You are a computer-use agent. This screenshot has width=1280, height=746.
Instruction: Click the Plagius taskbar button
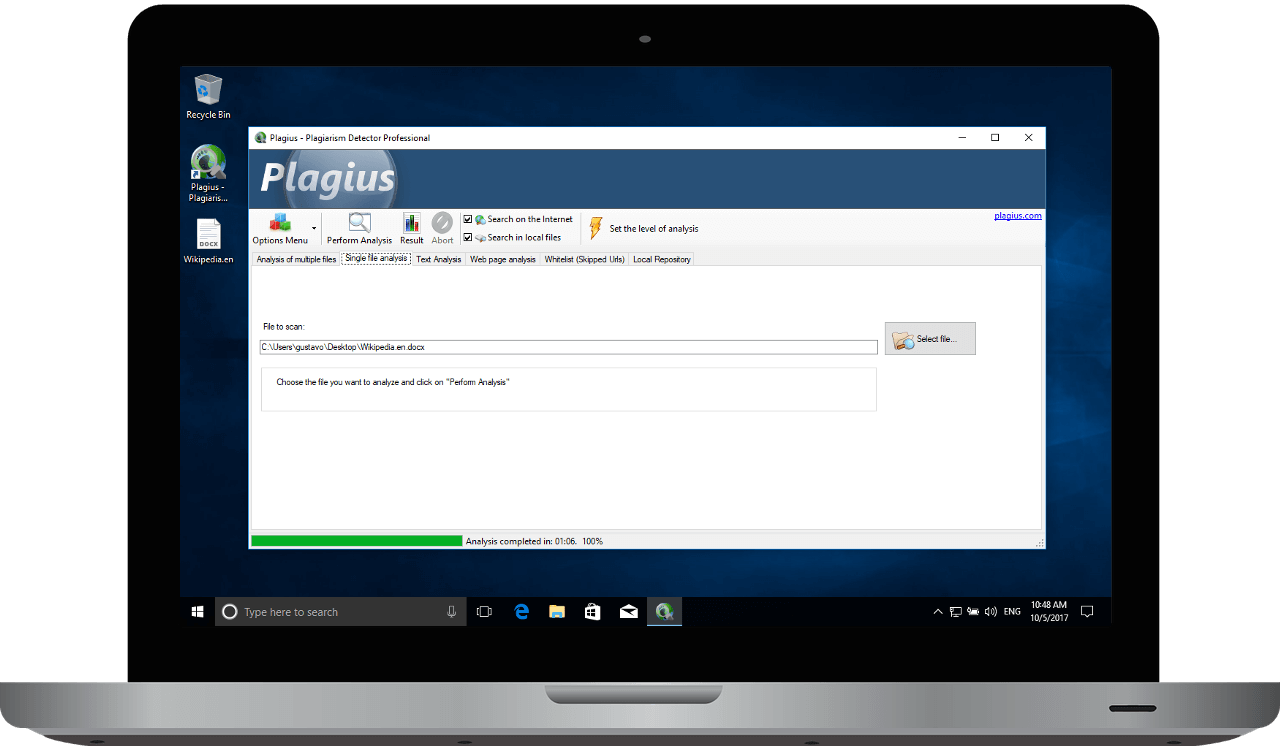pos(665,612)
